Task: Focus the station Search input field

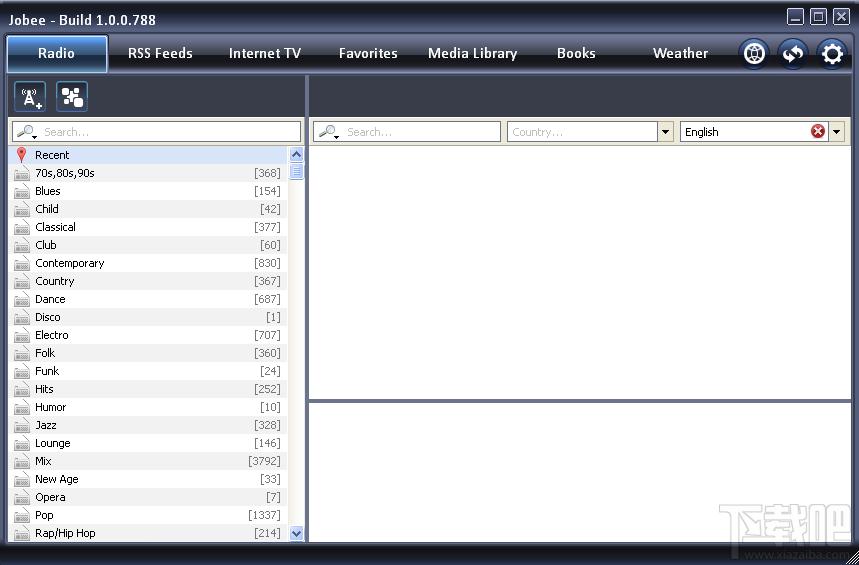Action: [x=407, y=132]
